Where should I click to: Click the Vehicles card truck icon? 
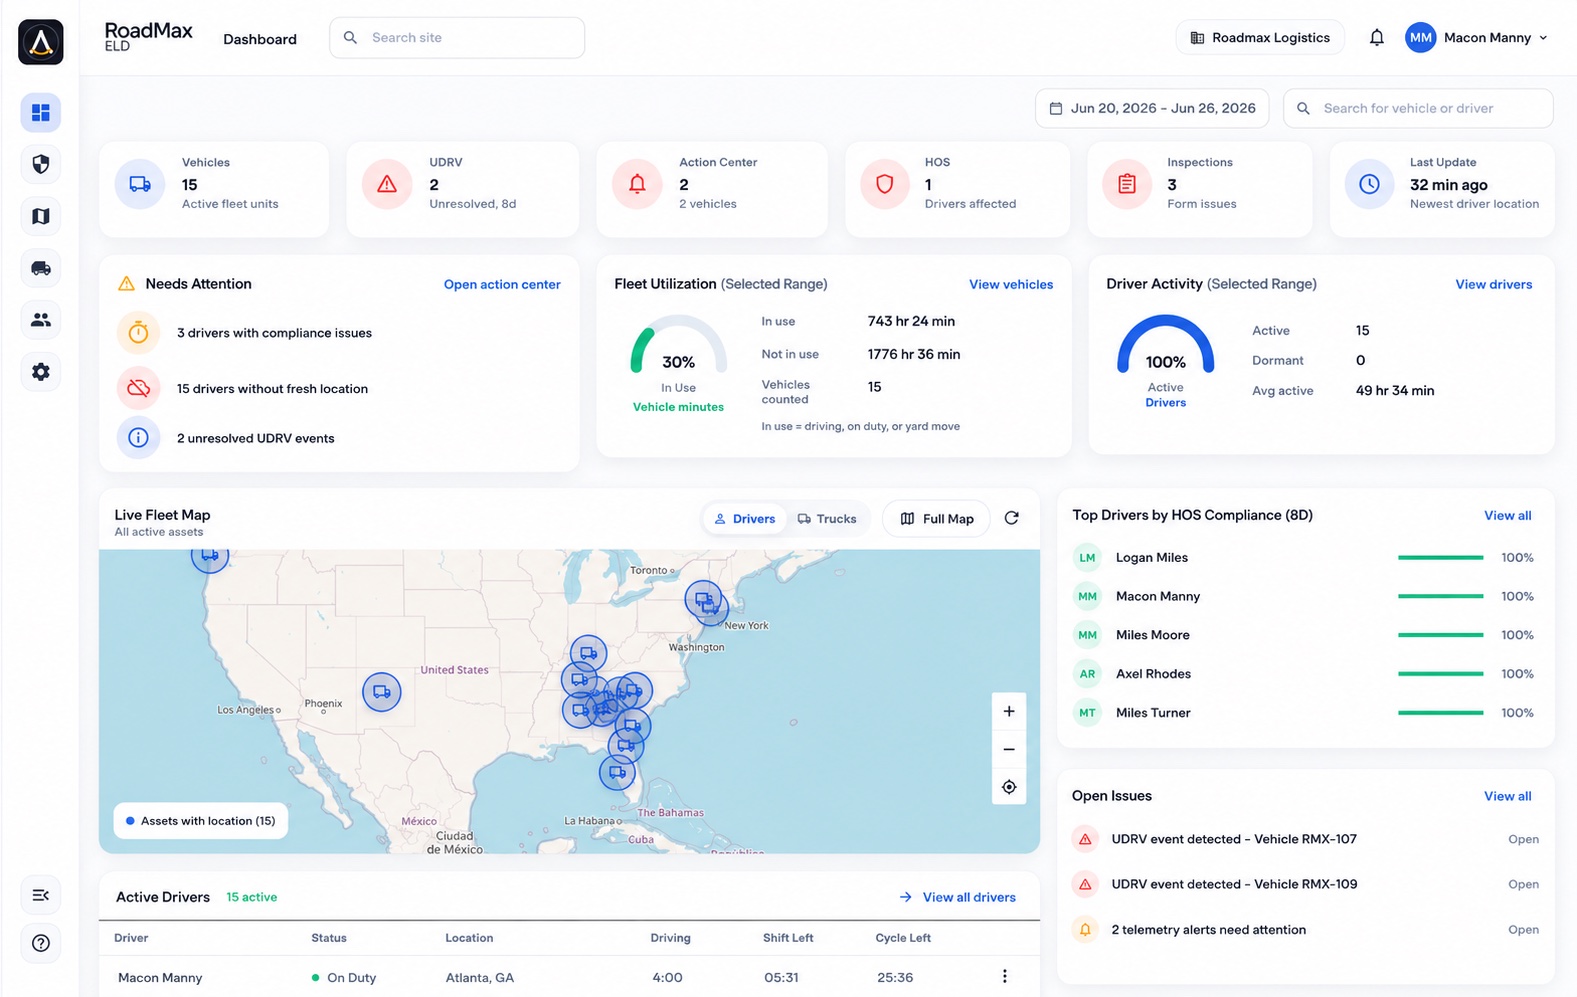140,184
